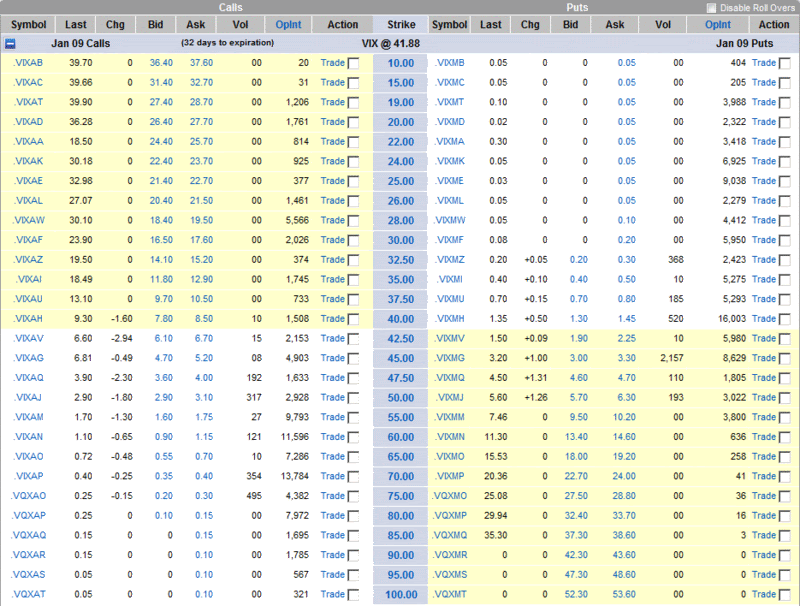
Task: Select the 10.00 strike price
Action: click(401, 63)
